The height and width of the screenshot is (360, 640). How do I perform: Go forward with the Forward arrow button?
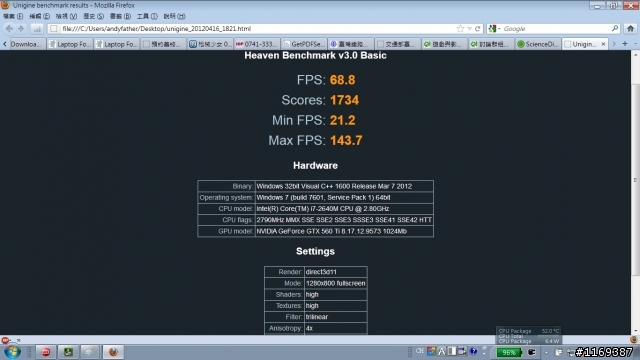(x=21, y=29)
